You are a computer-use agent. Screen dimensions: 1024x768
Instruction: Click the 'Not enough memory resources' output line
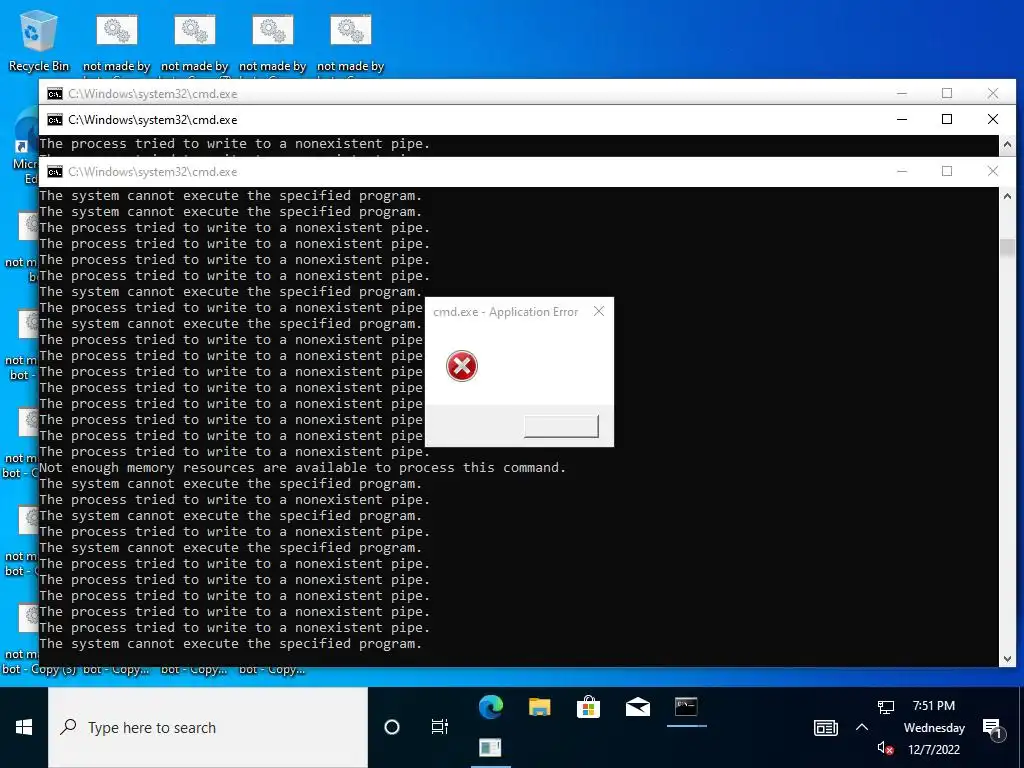pos(302,468)
